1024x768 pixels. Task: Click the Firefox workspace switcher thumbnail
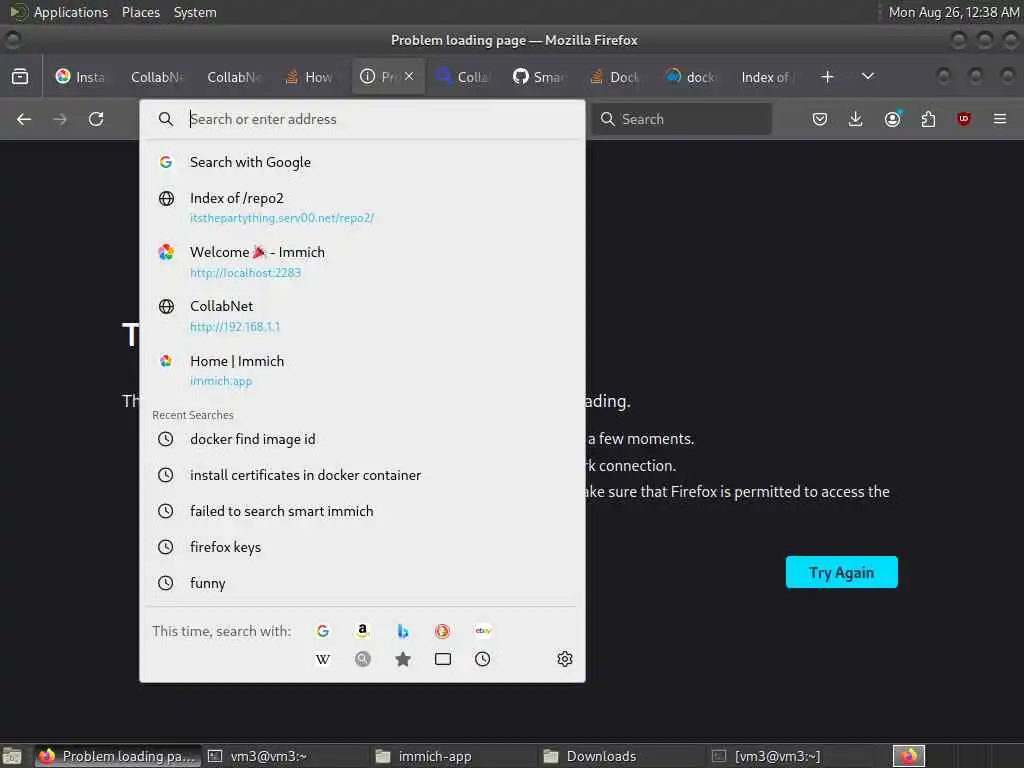pyautogui.click(x=909, y=756)
